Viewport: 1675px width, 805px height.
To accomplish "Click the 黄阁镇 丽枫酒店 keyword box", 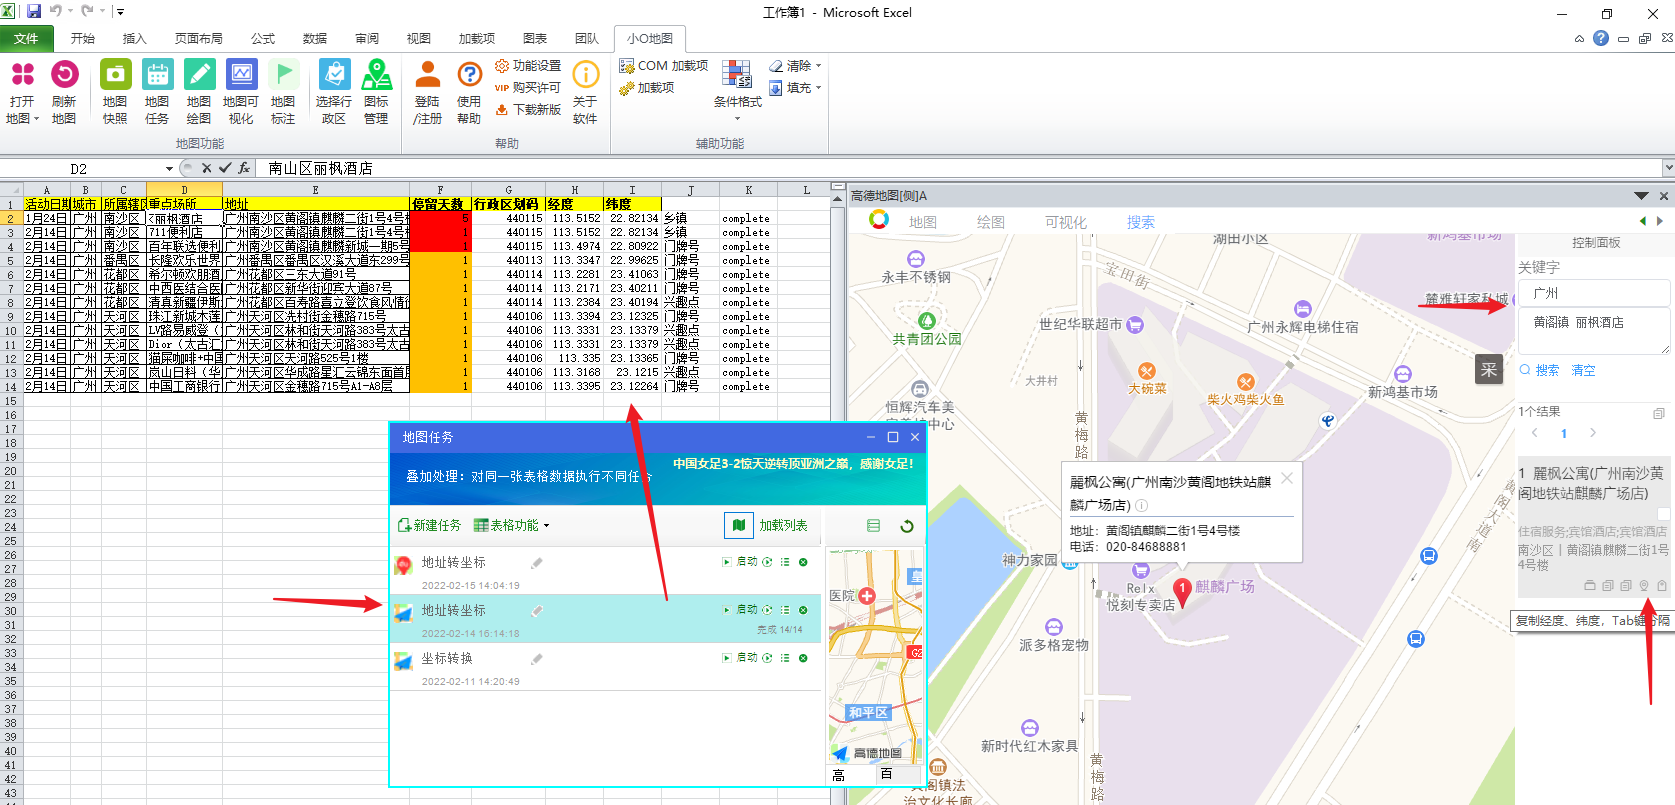I will pyautogui.click(x=1593, y=331).
